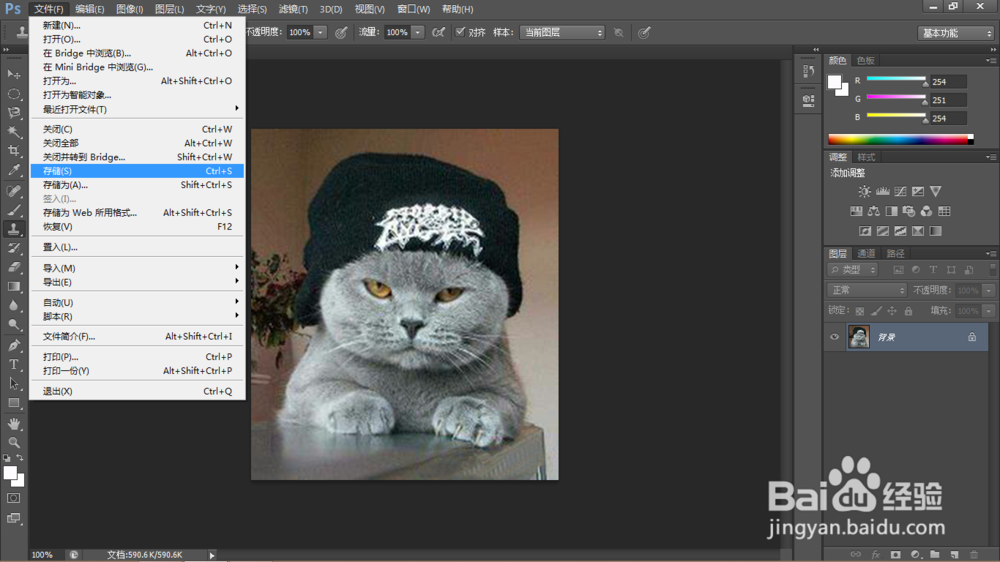Delete layer using the trash button
The height and width of the screenshot is (562, 1000).
pyautogui.click(x=974, y=554)
